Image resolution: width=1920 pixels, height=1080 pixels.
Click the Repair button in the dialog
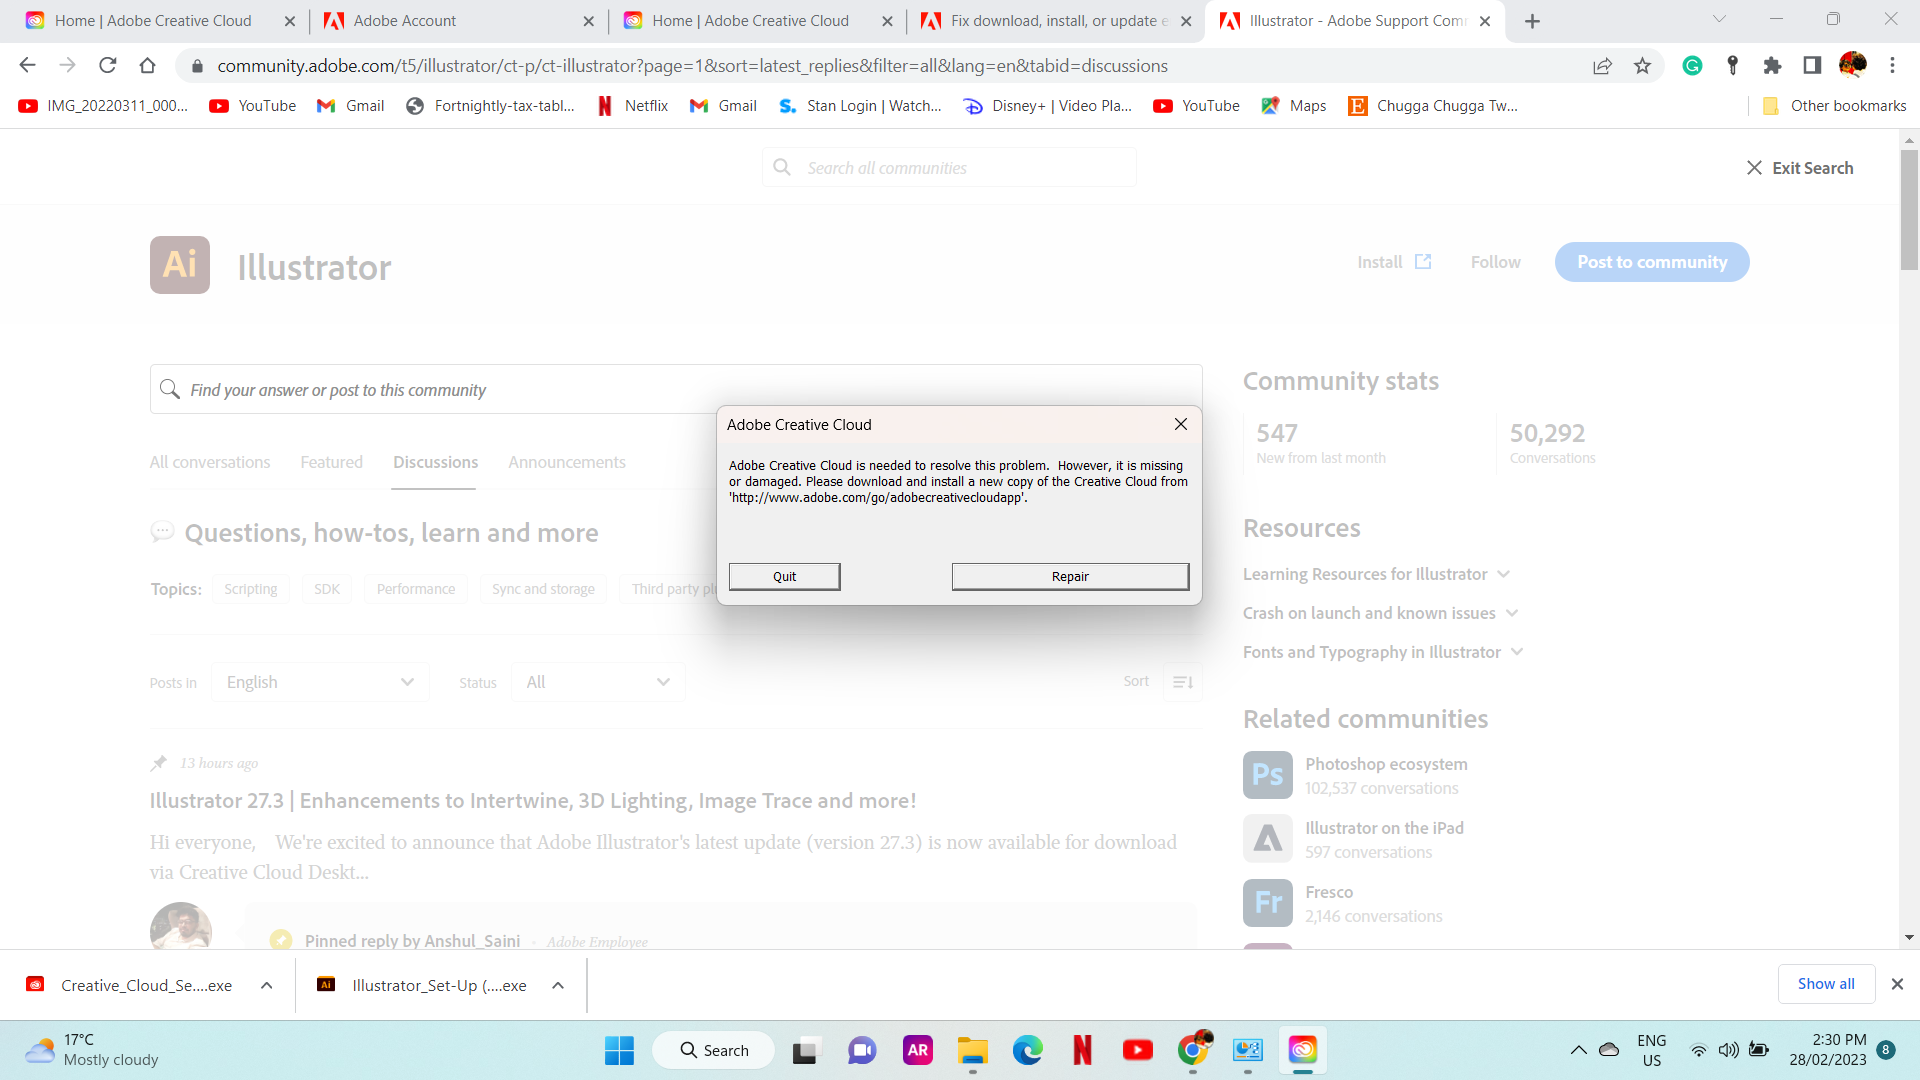click(x=1069, y=576)
